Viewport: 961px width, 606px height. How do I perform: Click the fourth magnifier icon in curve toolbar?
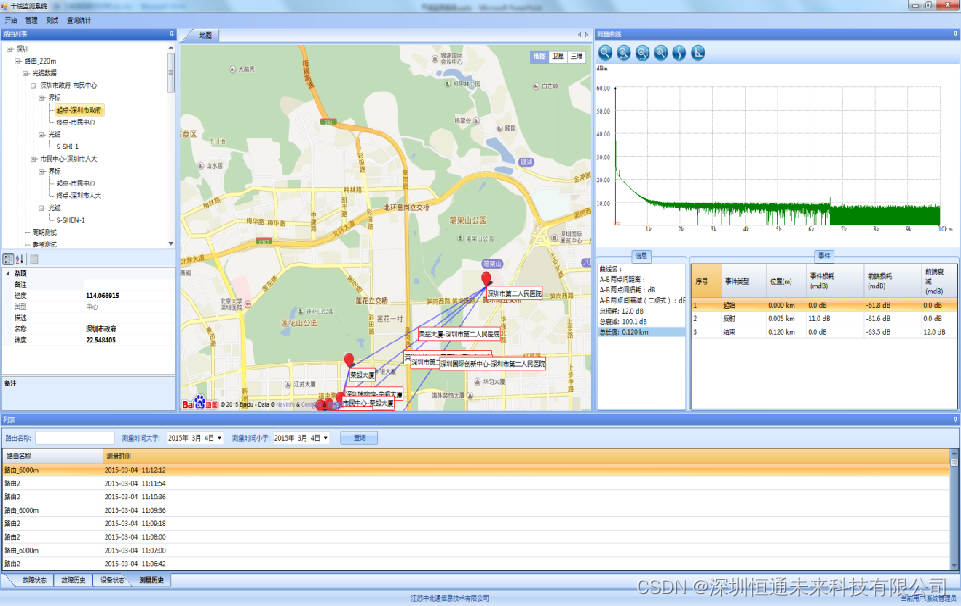click(661, 53)
